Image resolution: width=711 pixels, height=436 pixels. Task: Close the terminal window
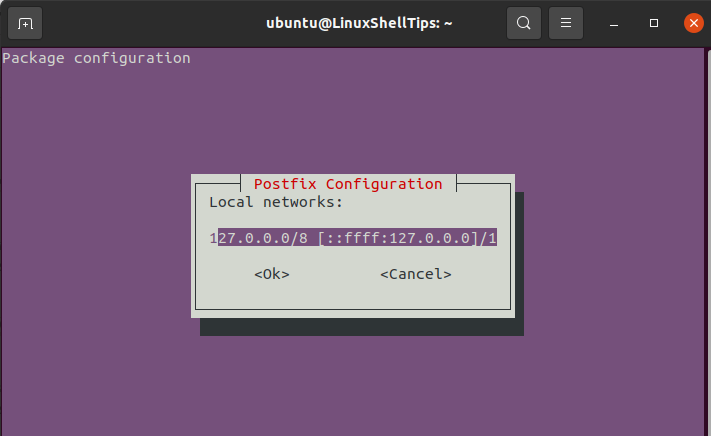(x=694, y=23)
